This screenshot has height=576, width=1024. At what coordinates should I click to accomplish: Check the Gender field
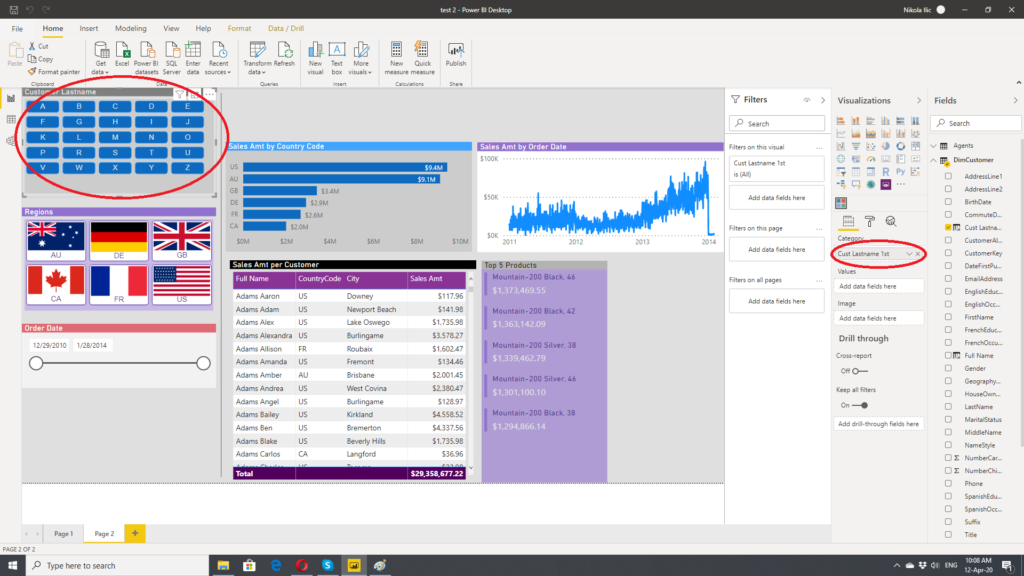pyautogui.click(x=948, y=368)
